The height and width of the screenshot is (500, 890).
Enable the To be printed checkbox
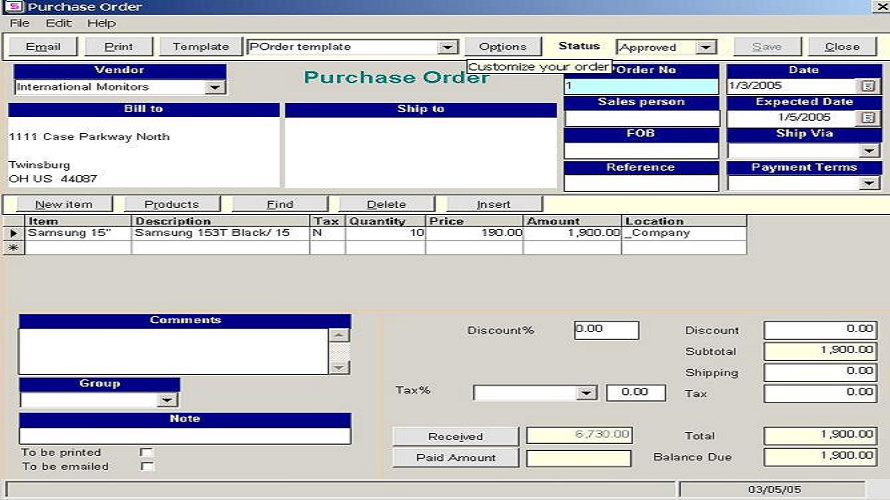[x=146, y=452]
